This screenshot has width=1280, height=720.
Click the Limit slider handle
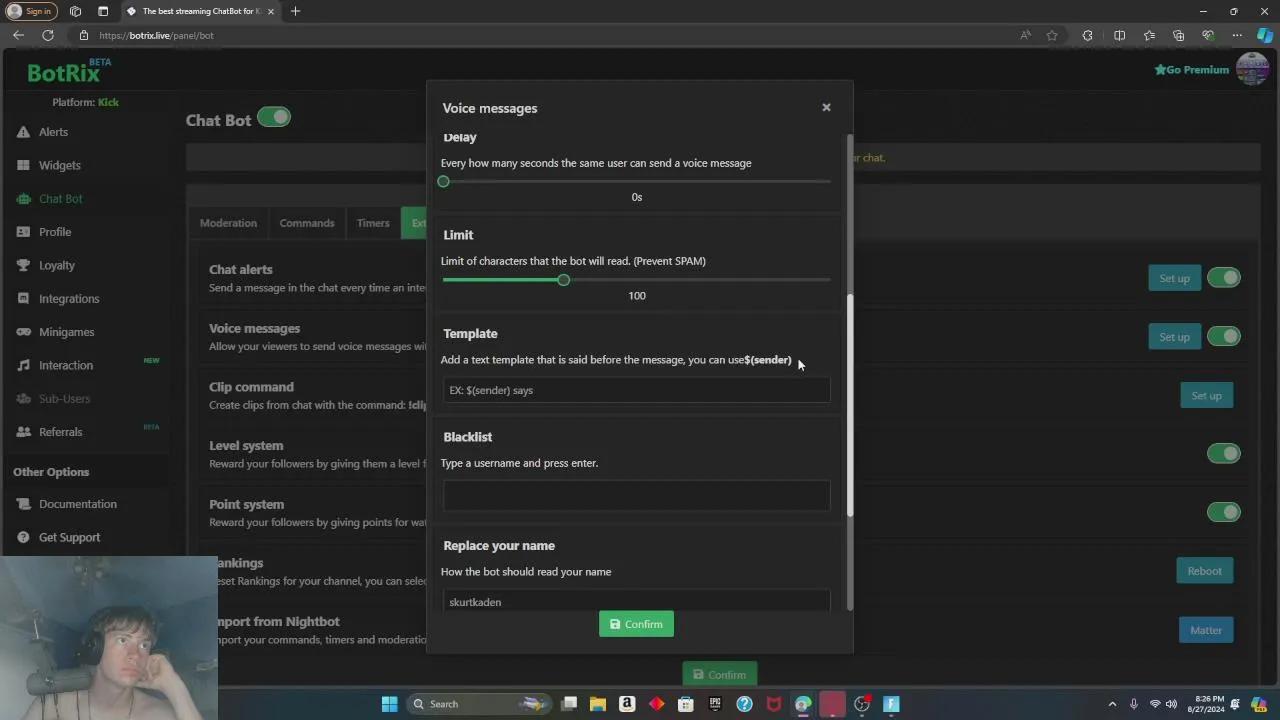point(564,280)
